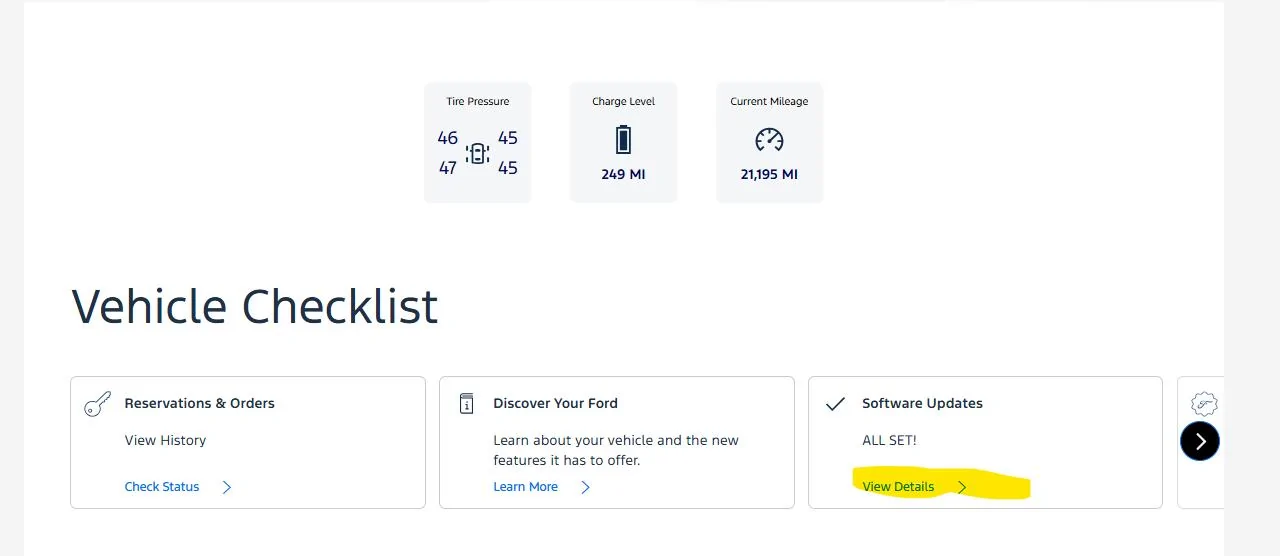Viewport: 1280px width, 556px height.
Task: Click the Discover Your Ford card title
Action: click(x=555, y=403)
